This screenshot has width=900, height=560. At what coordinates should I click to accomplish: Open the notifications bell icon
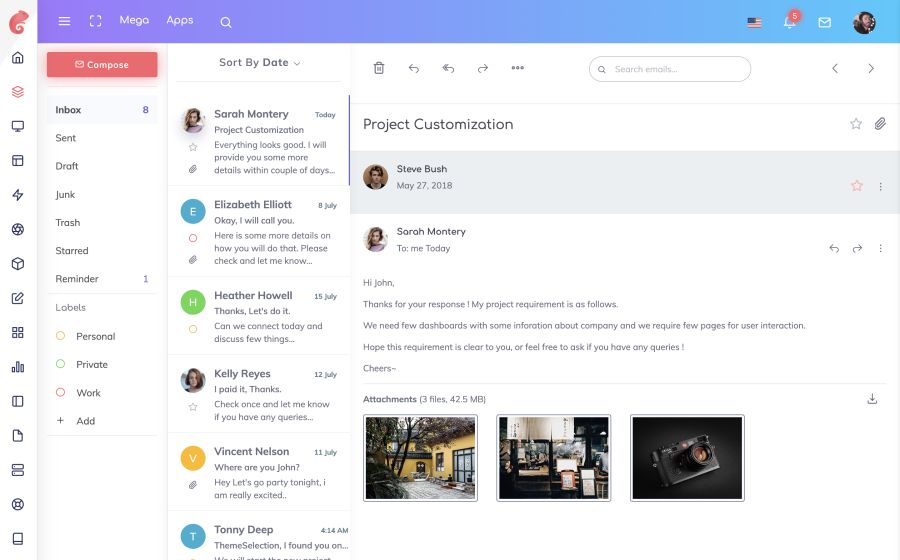pos(790,22)
